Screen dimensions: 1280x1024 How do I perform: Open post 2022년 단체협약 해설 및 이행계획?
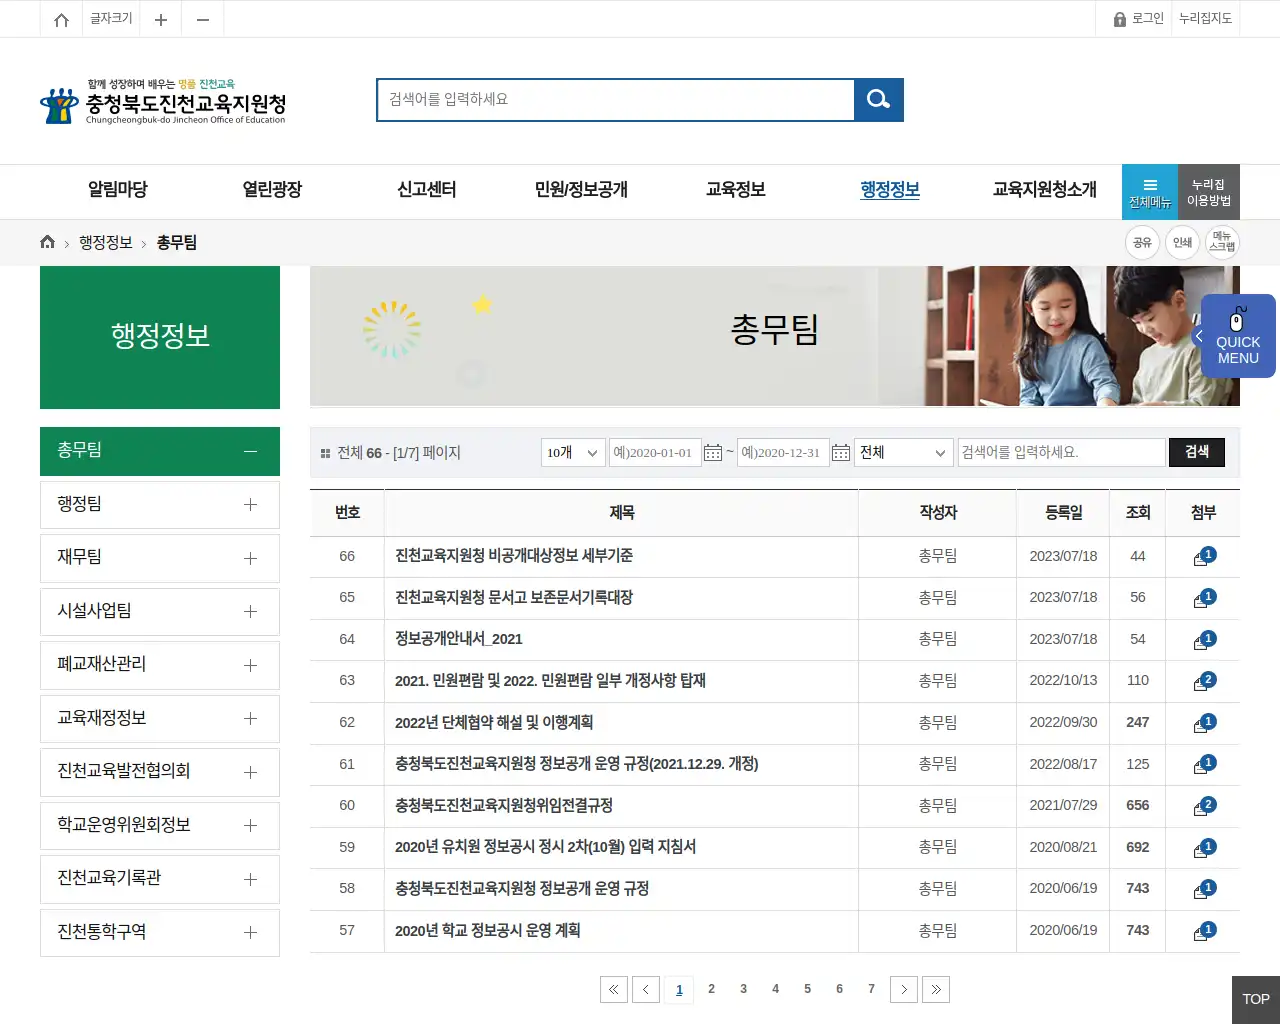coord(494,722)
